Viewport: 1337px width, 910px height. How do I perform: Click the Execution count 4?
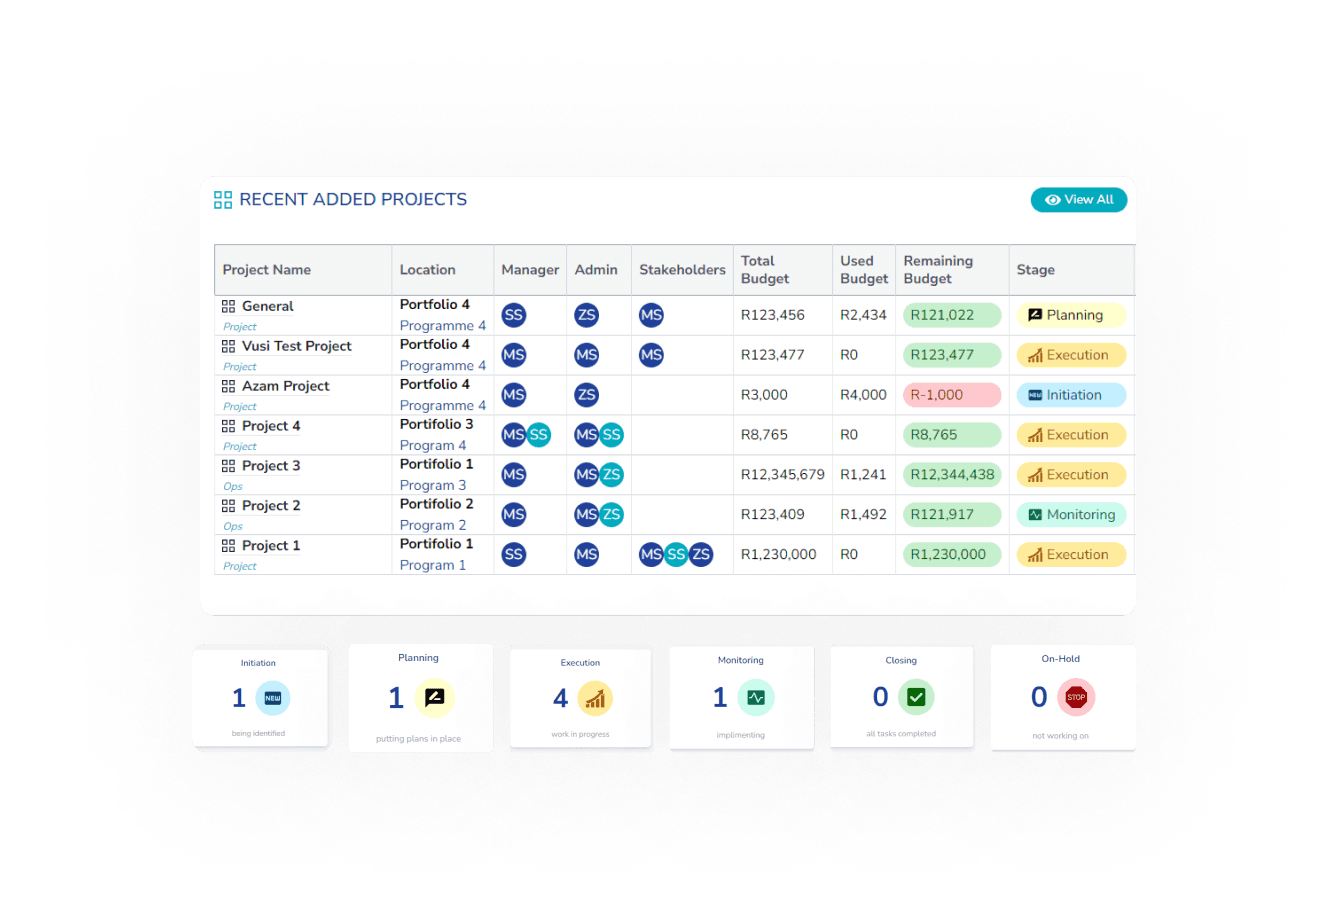pyautogui.click(x=560, y=698)
